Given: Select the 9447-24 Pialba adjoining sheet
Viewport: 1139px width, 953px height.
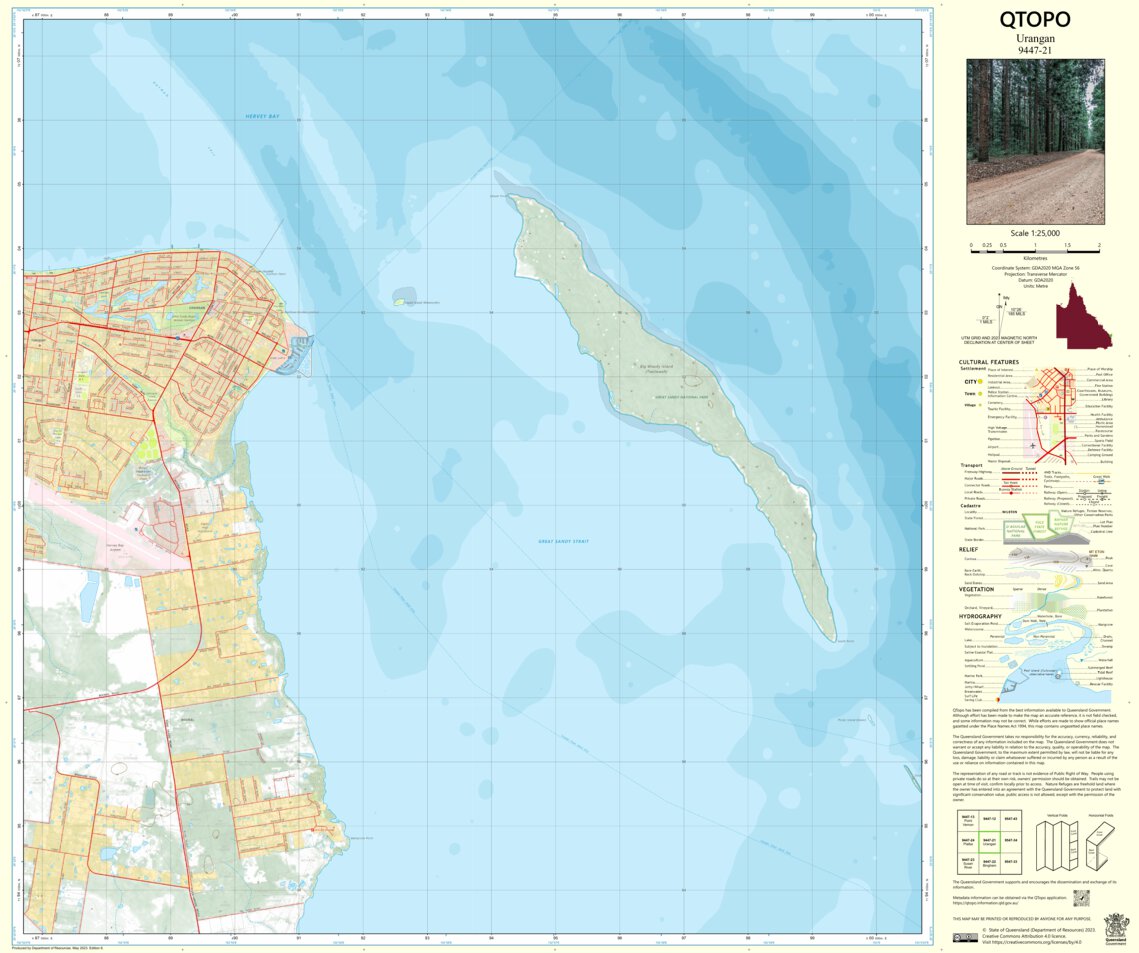Looking at the screenshot, I should [x=969, y=841].
